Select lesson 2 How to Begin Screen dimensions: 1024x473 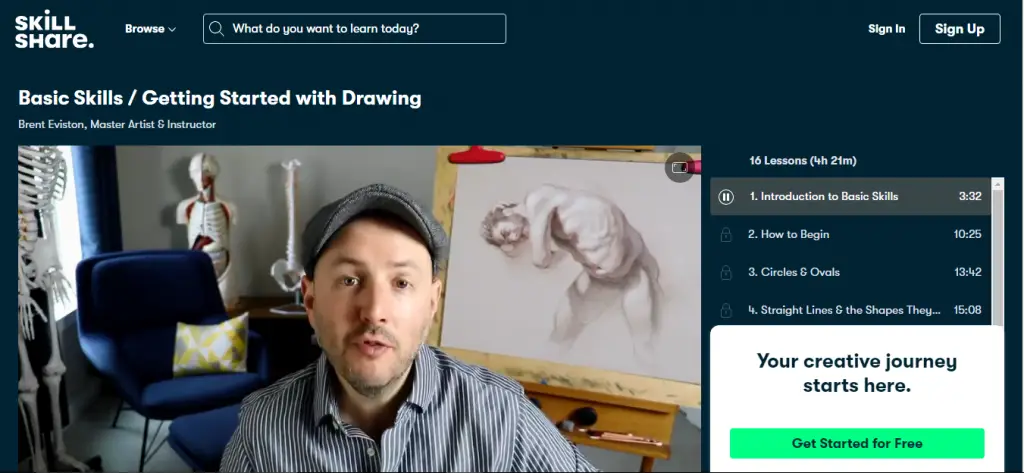789,235
